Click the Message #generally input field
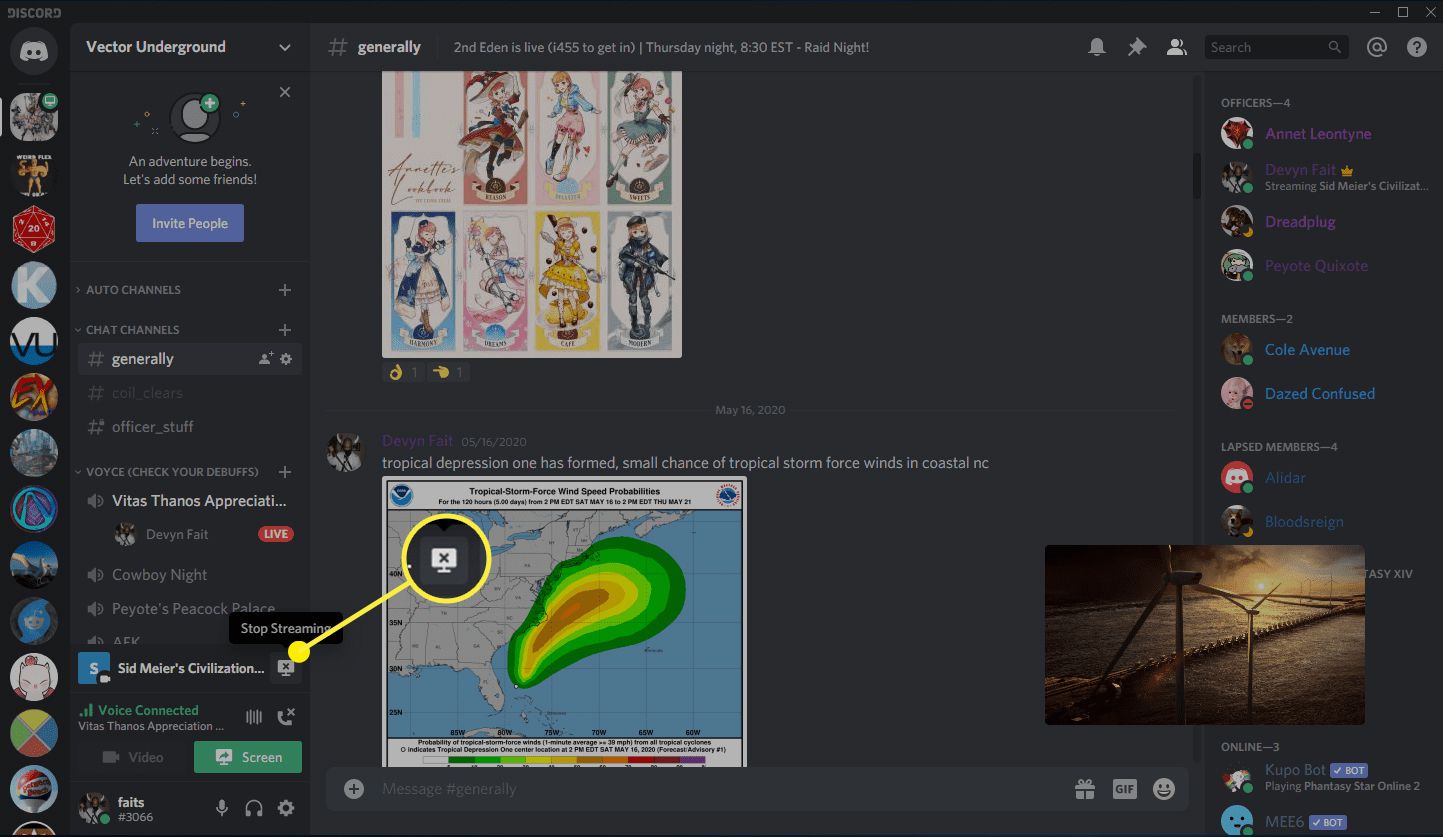Screen dimensions: 1443x837 (x=700, y=789)
